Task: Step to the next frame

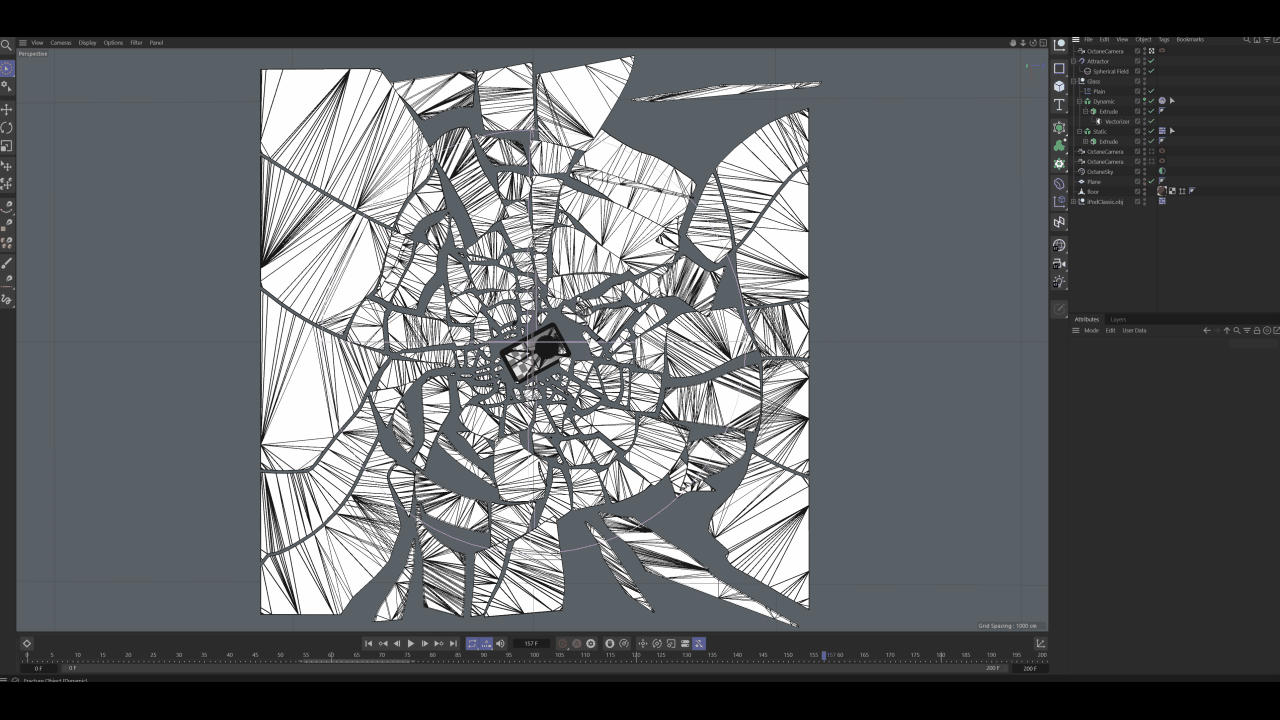Action: (425, 644)
